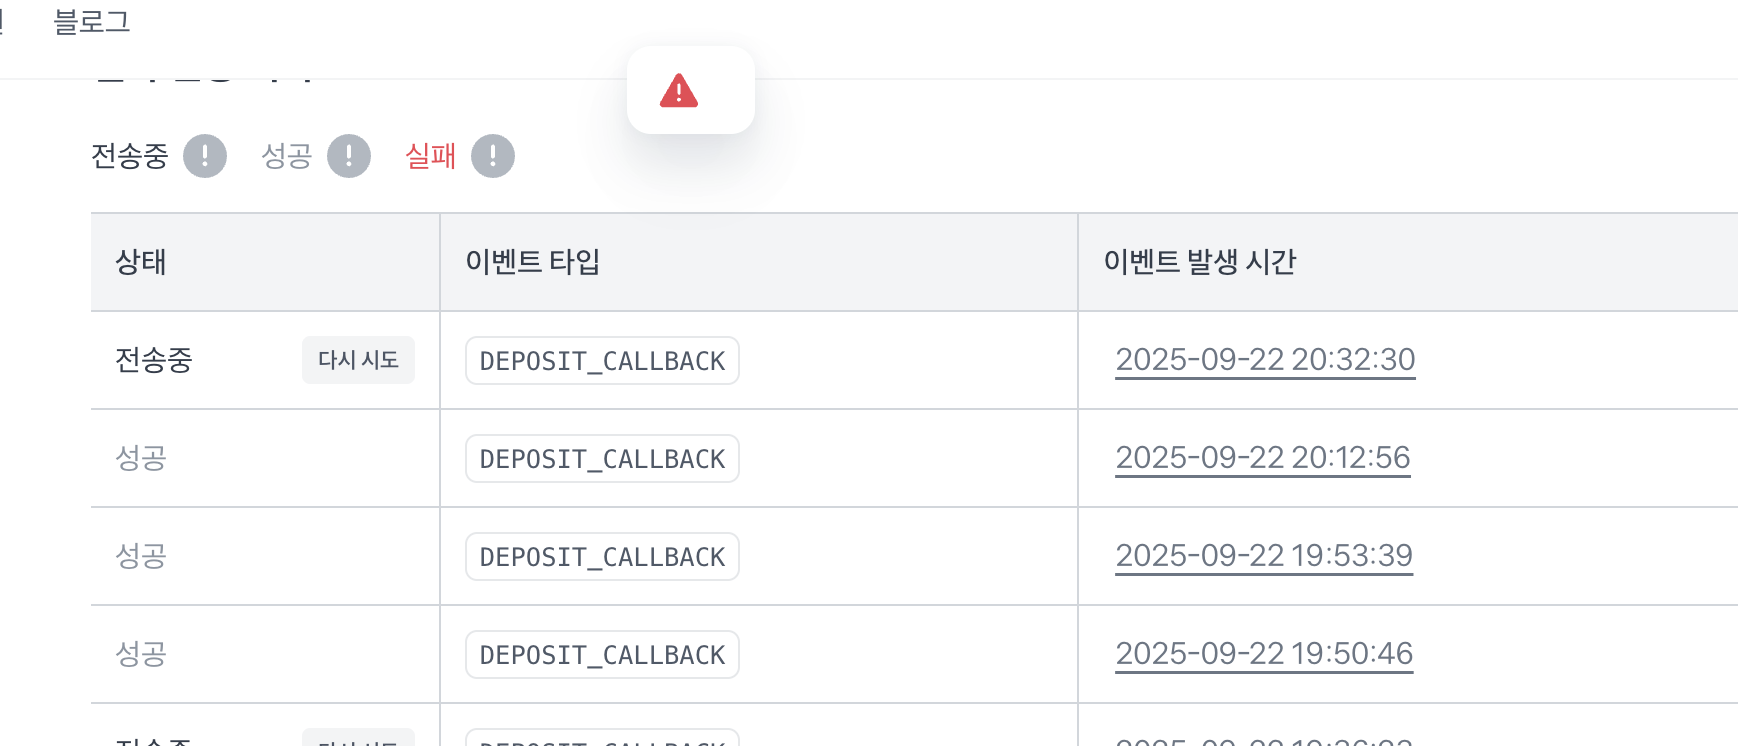Viewport: 1738px width, 746px height.
Task: Open timestamp link 2025-09-22 20:12:56
Action: 1263,458
